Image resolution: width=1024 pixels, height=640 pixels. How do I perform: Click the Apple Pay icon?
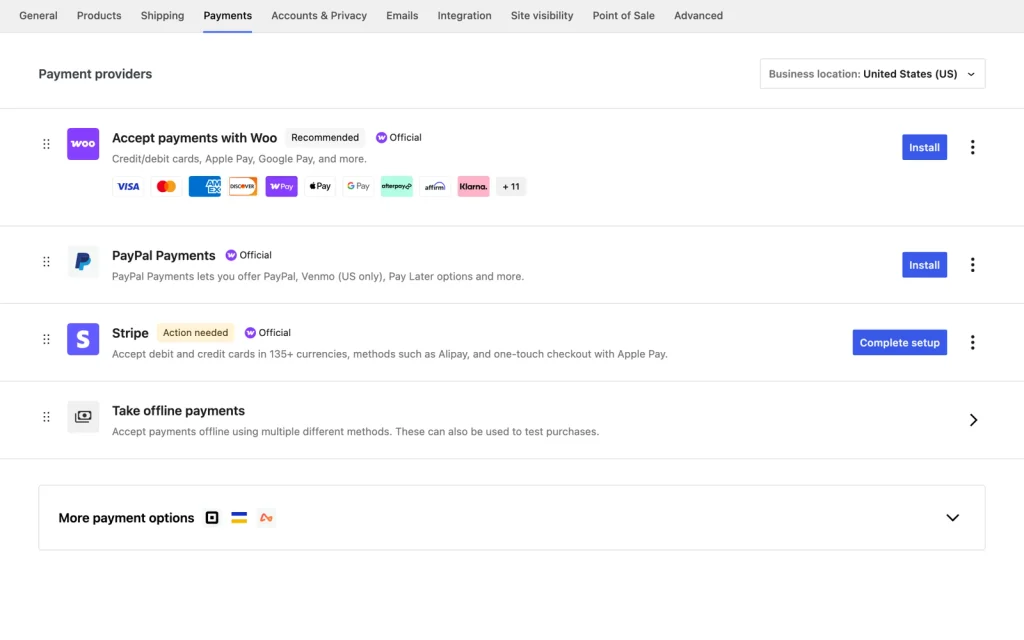[320, 186]
